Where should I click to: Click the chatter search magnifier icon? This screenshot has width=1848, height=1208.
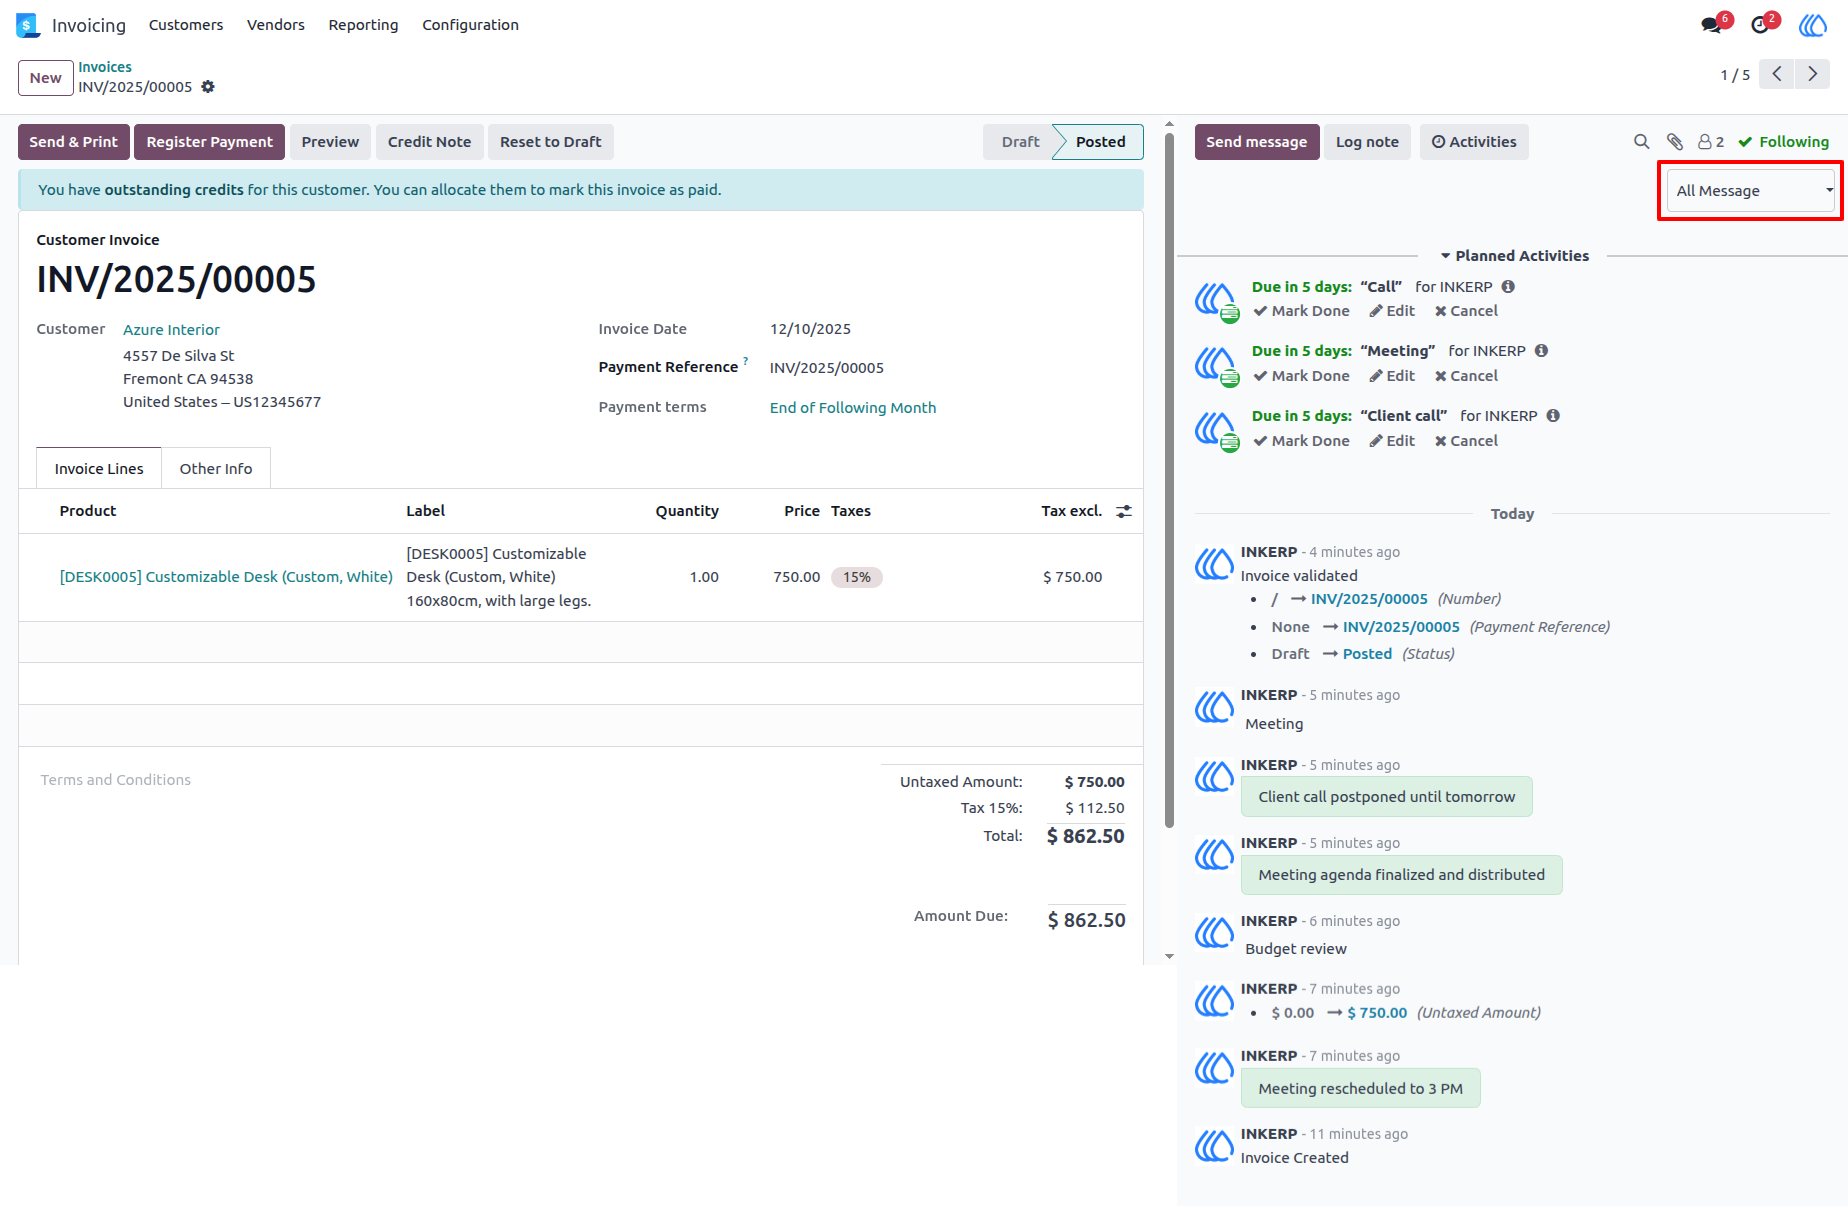click(1641, 142)
